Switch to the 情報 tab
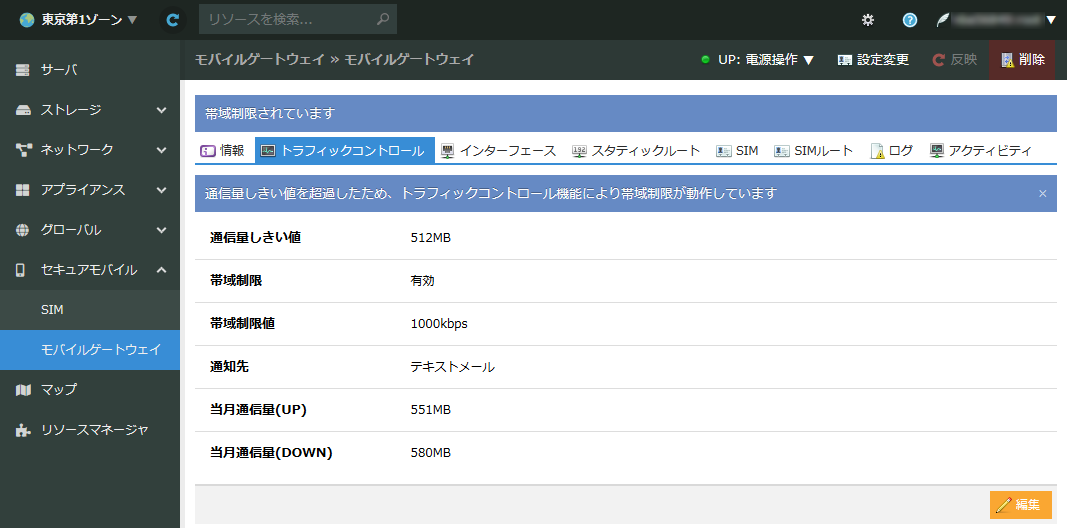This screenshot has width=1067, height=528. (223, 150)
